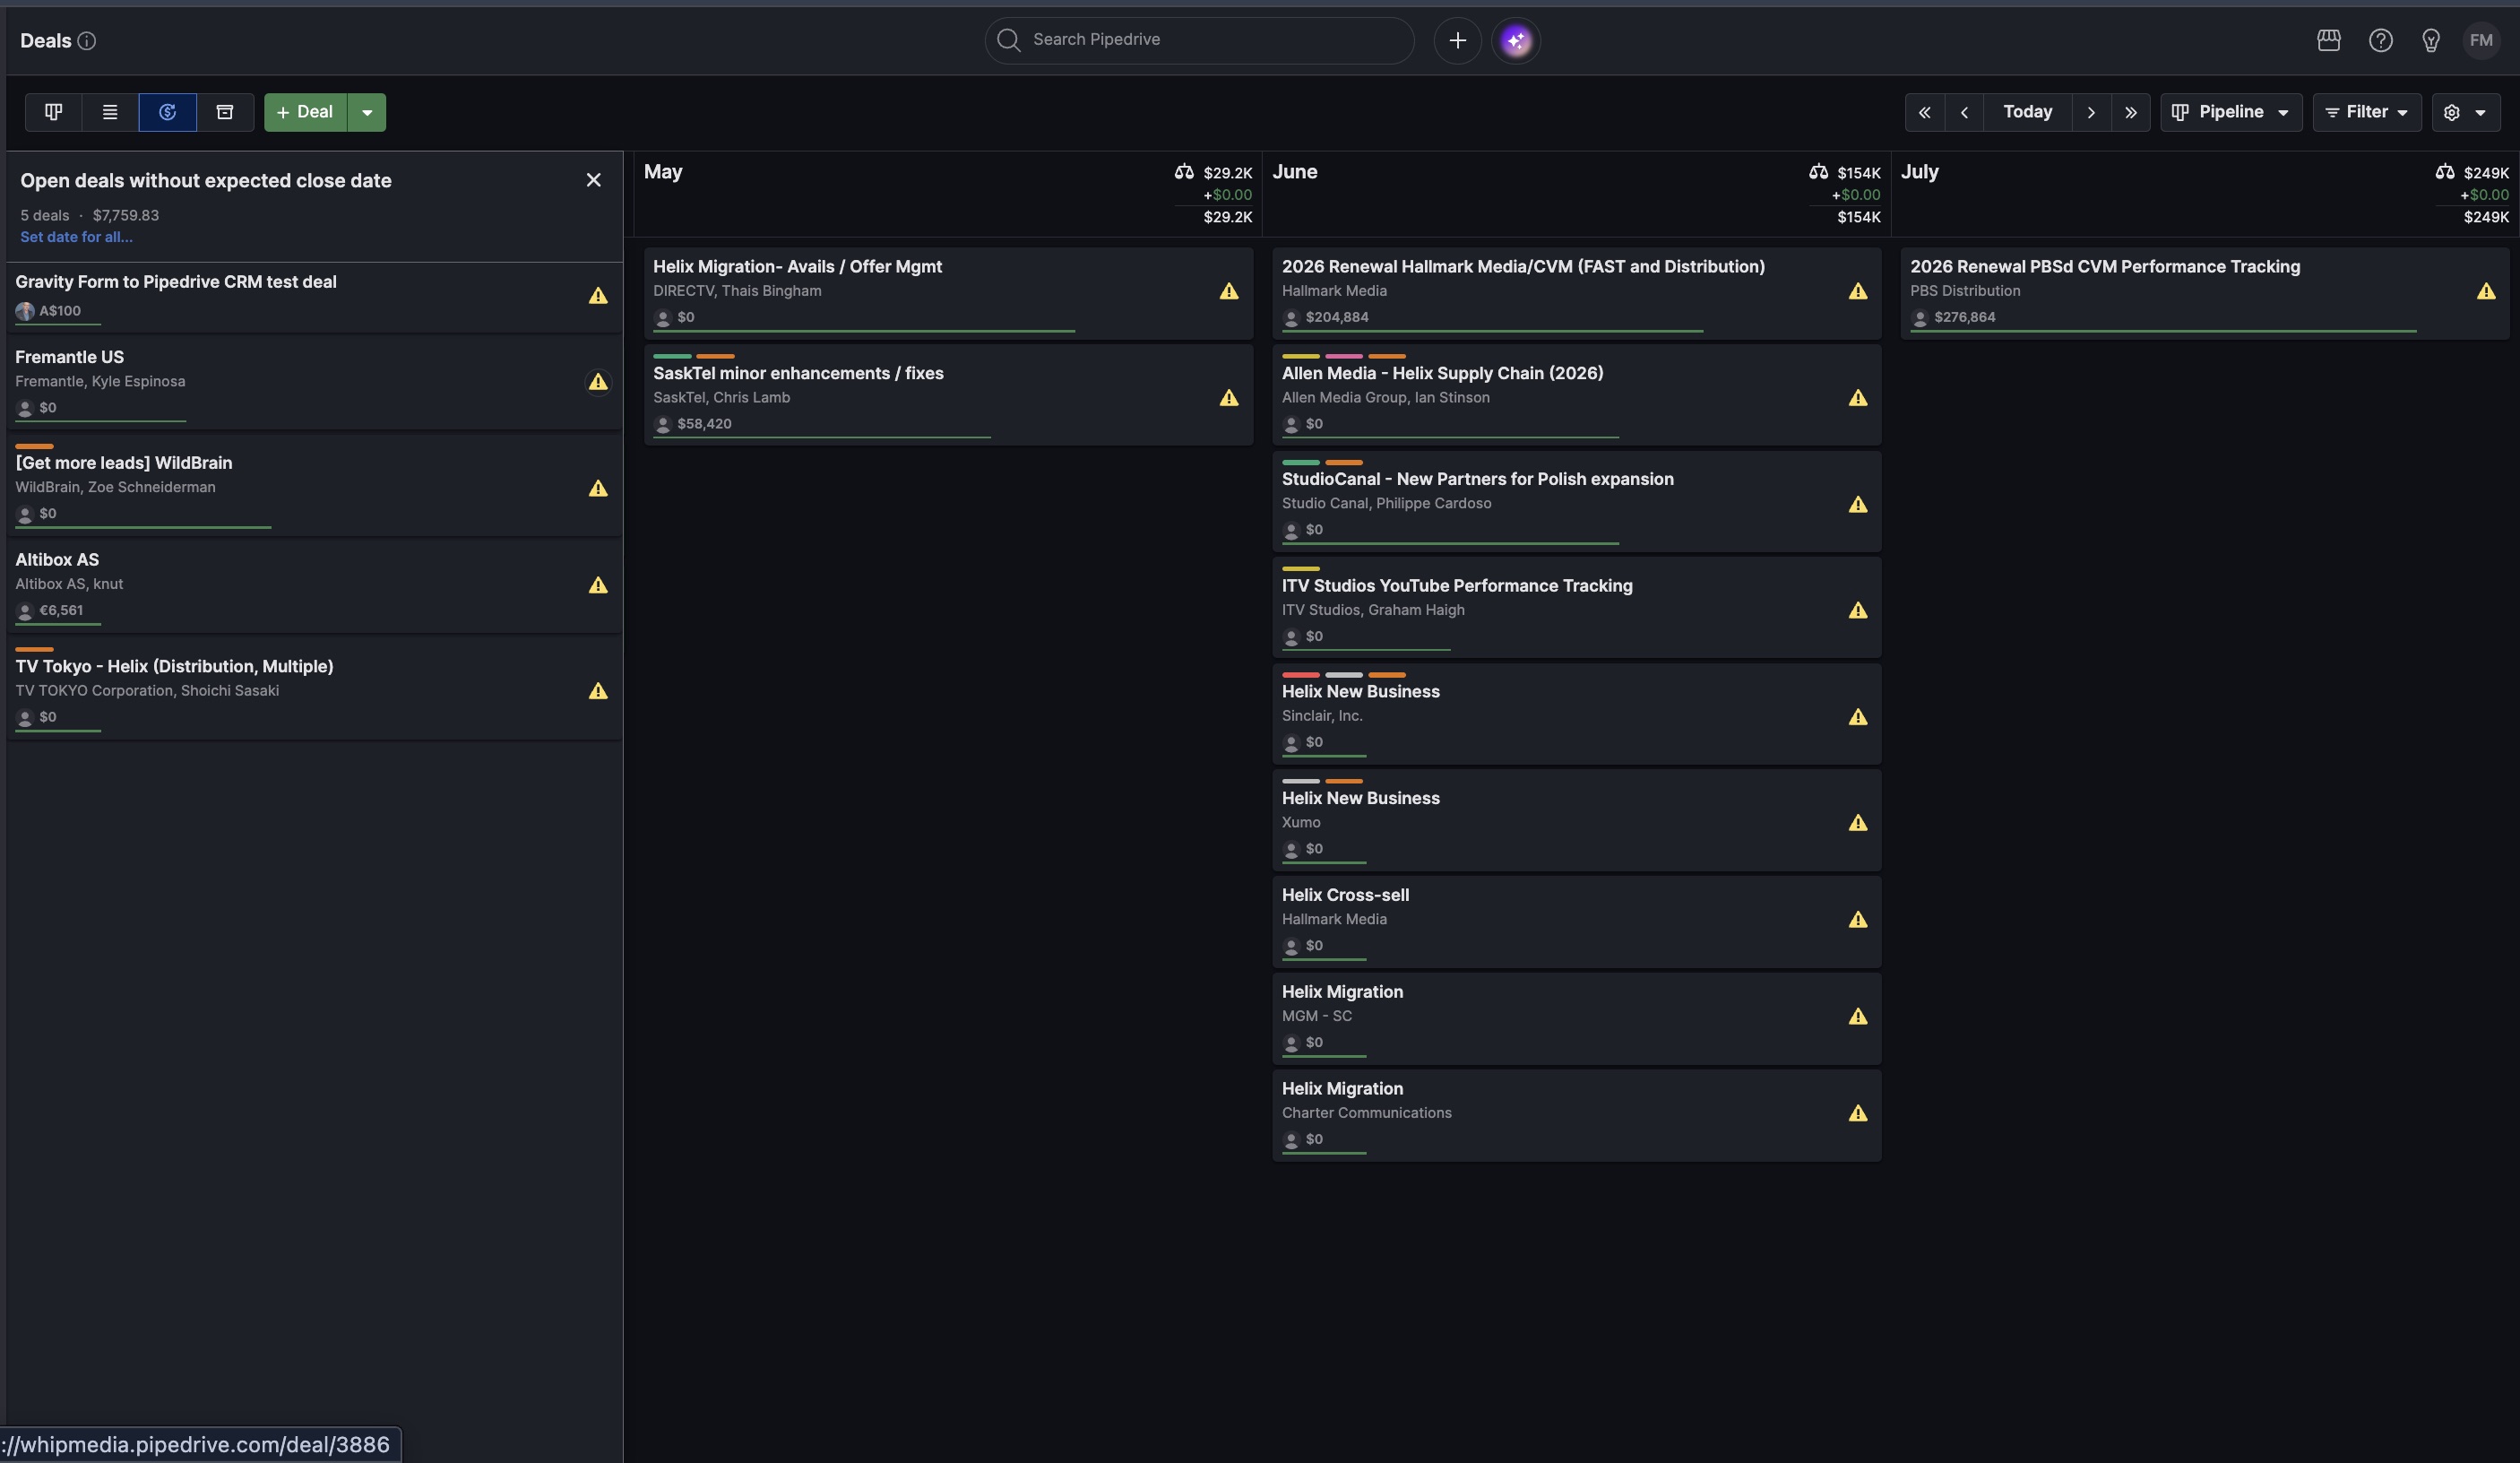
Task: Click weighted value scale icon in May
Action: coord(1184,172)
